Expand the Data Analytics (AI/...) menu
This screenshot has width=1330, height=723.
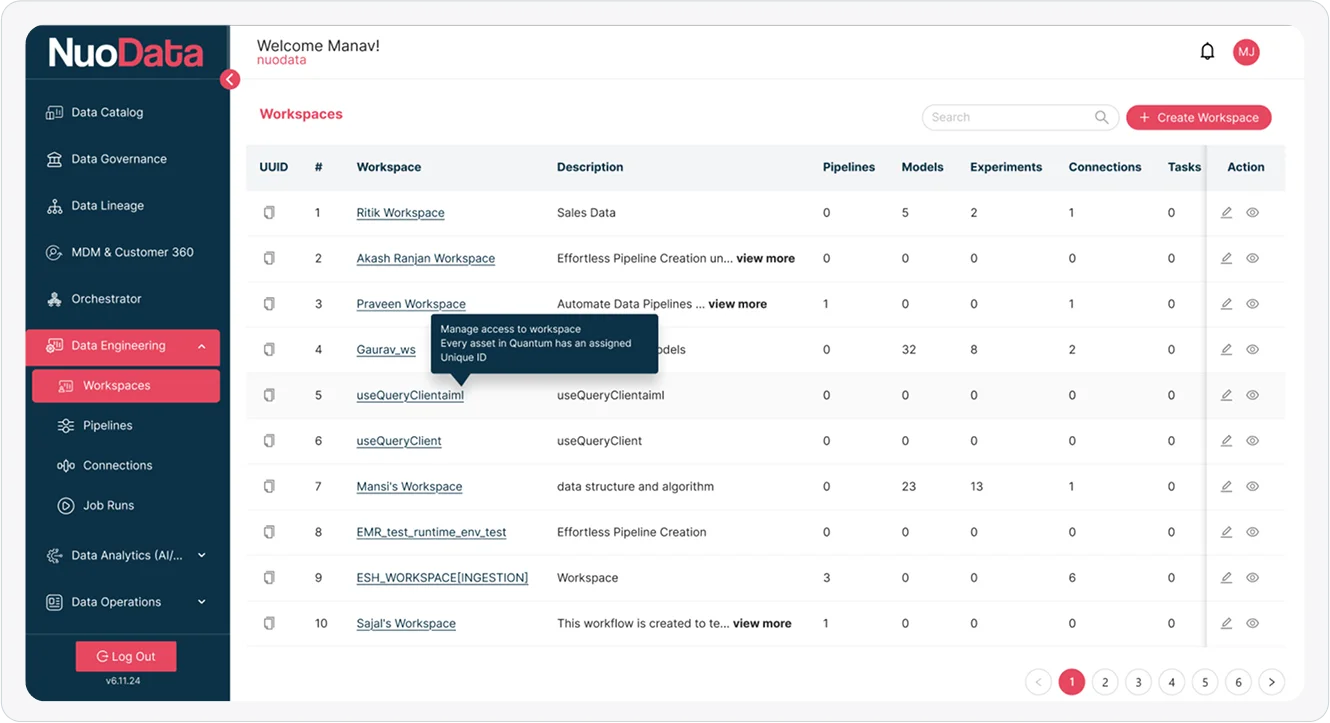click(202, 556)
